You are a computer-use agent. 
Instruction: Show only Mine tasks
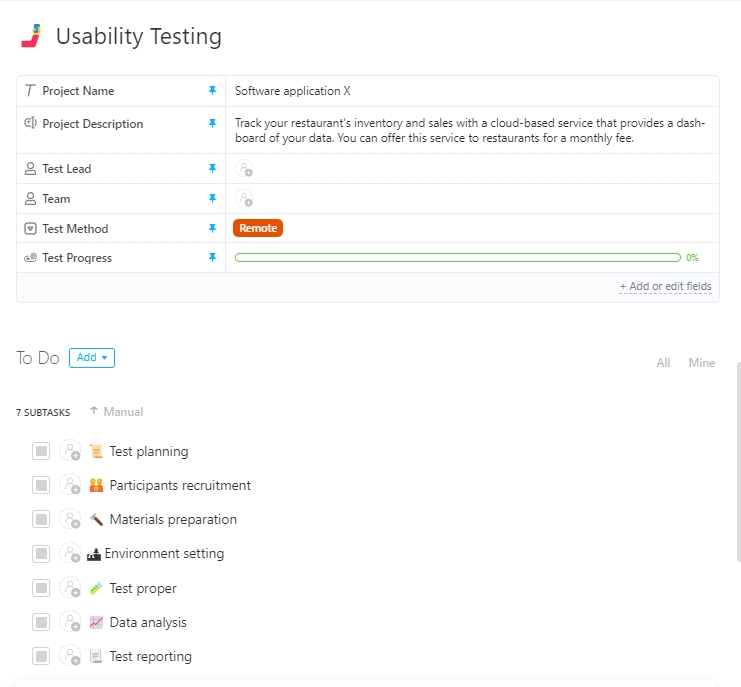[702, 363]
